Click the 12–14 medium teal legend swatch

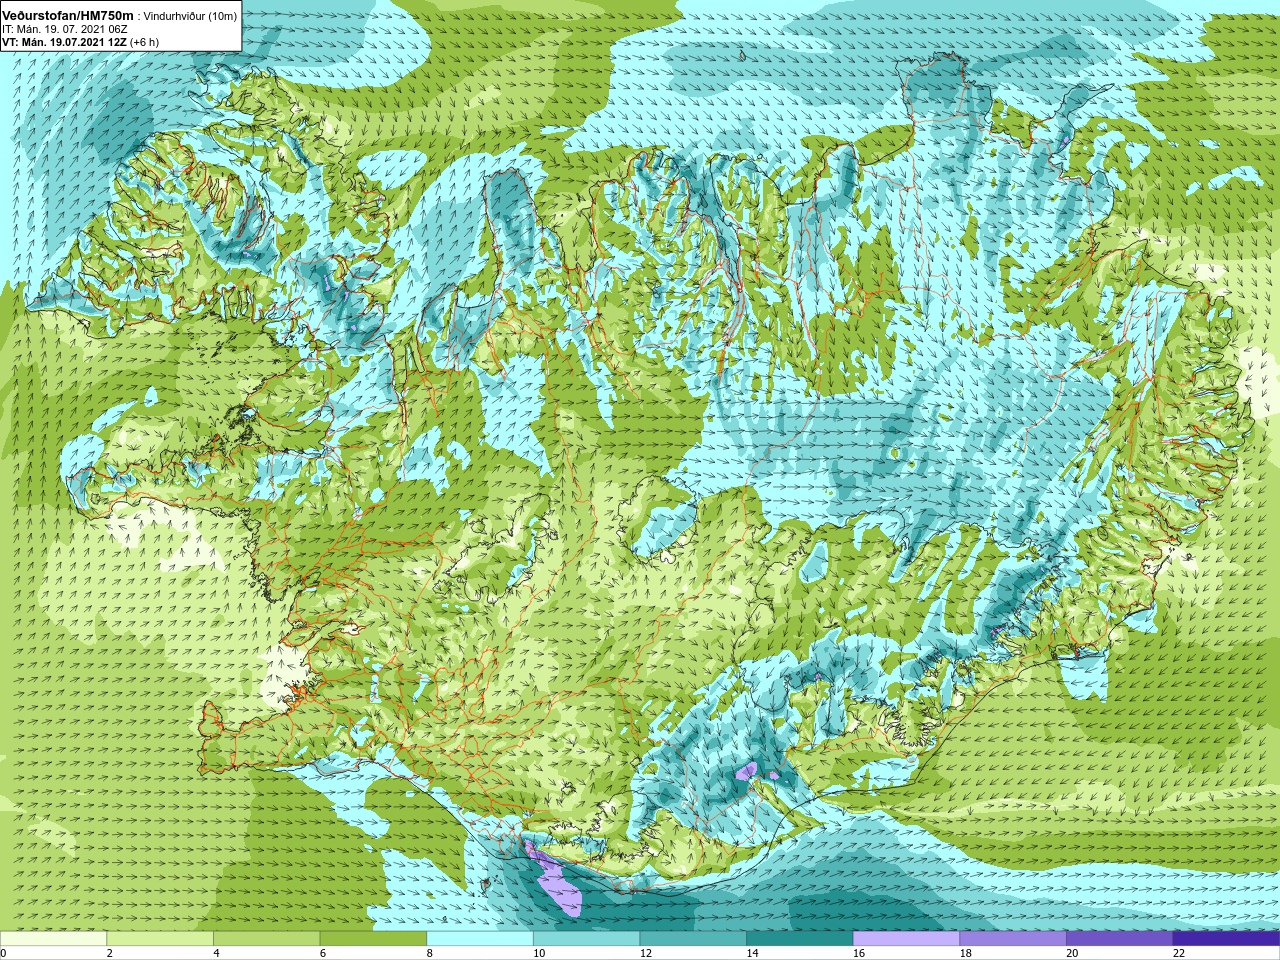click(x=693, y=938)
